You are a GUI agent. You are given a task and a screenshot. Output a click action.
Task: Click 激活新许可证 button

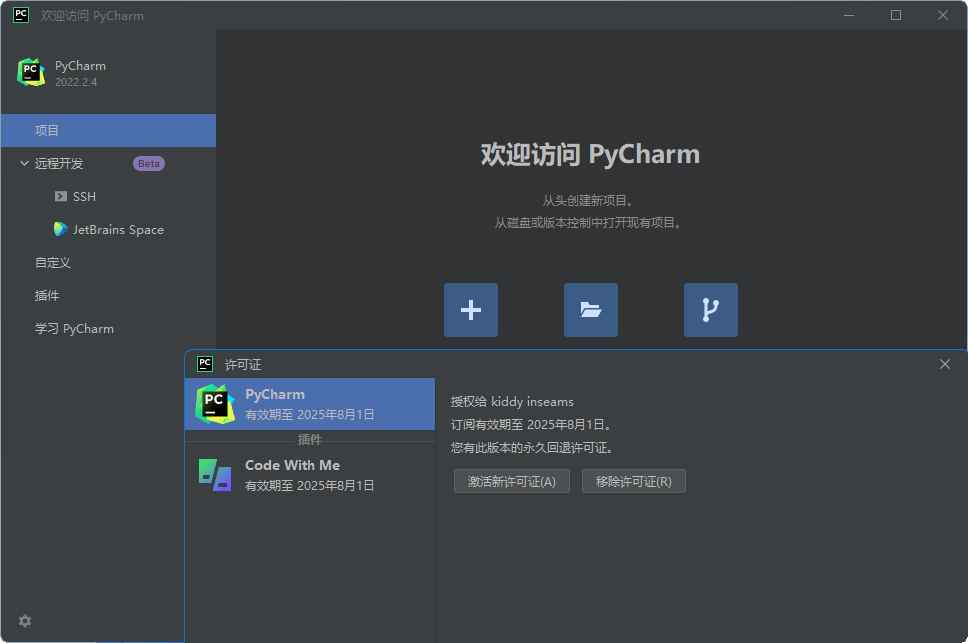(512, 481)
